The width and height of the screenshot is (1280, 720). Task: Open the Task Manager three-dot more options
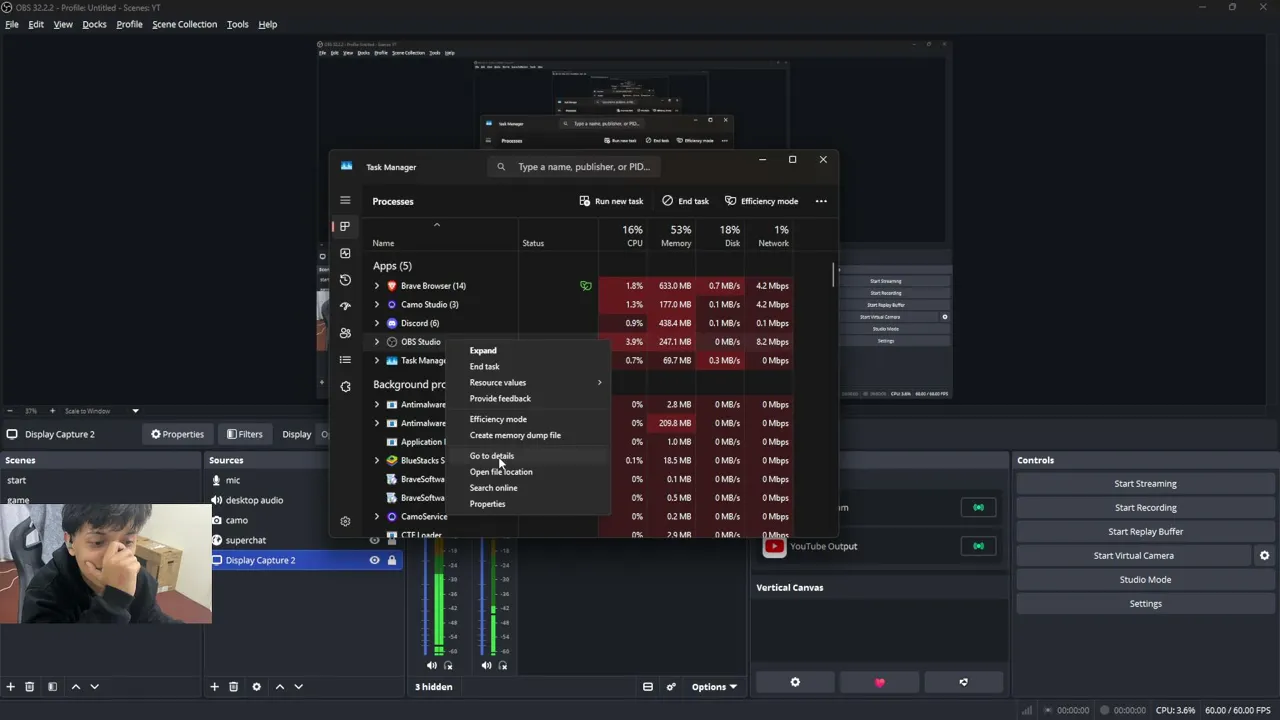pyautogui.click(x=821, y=201)
